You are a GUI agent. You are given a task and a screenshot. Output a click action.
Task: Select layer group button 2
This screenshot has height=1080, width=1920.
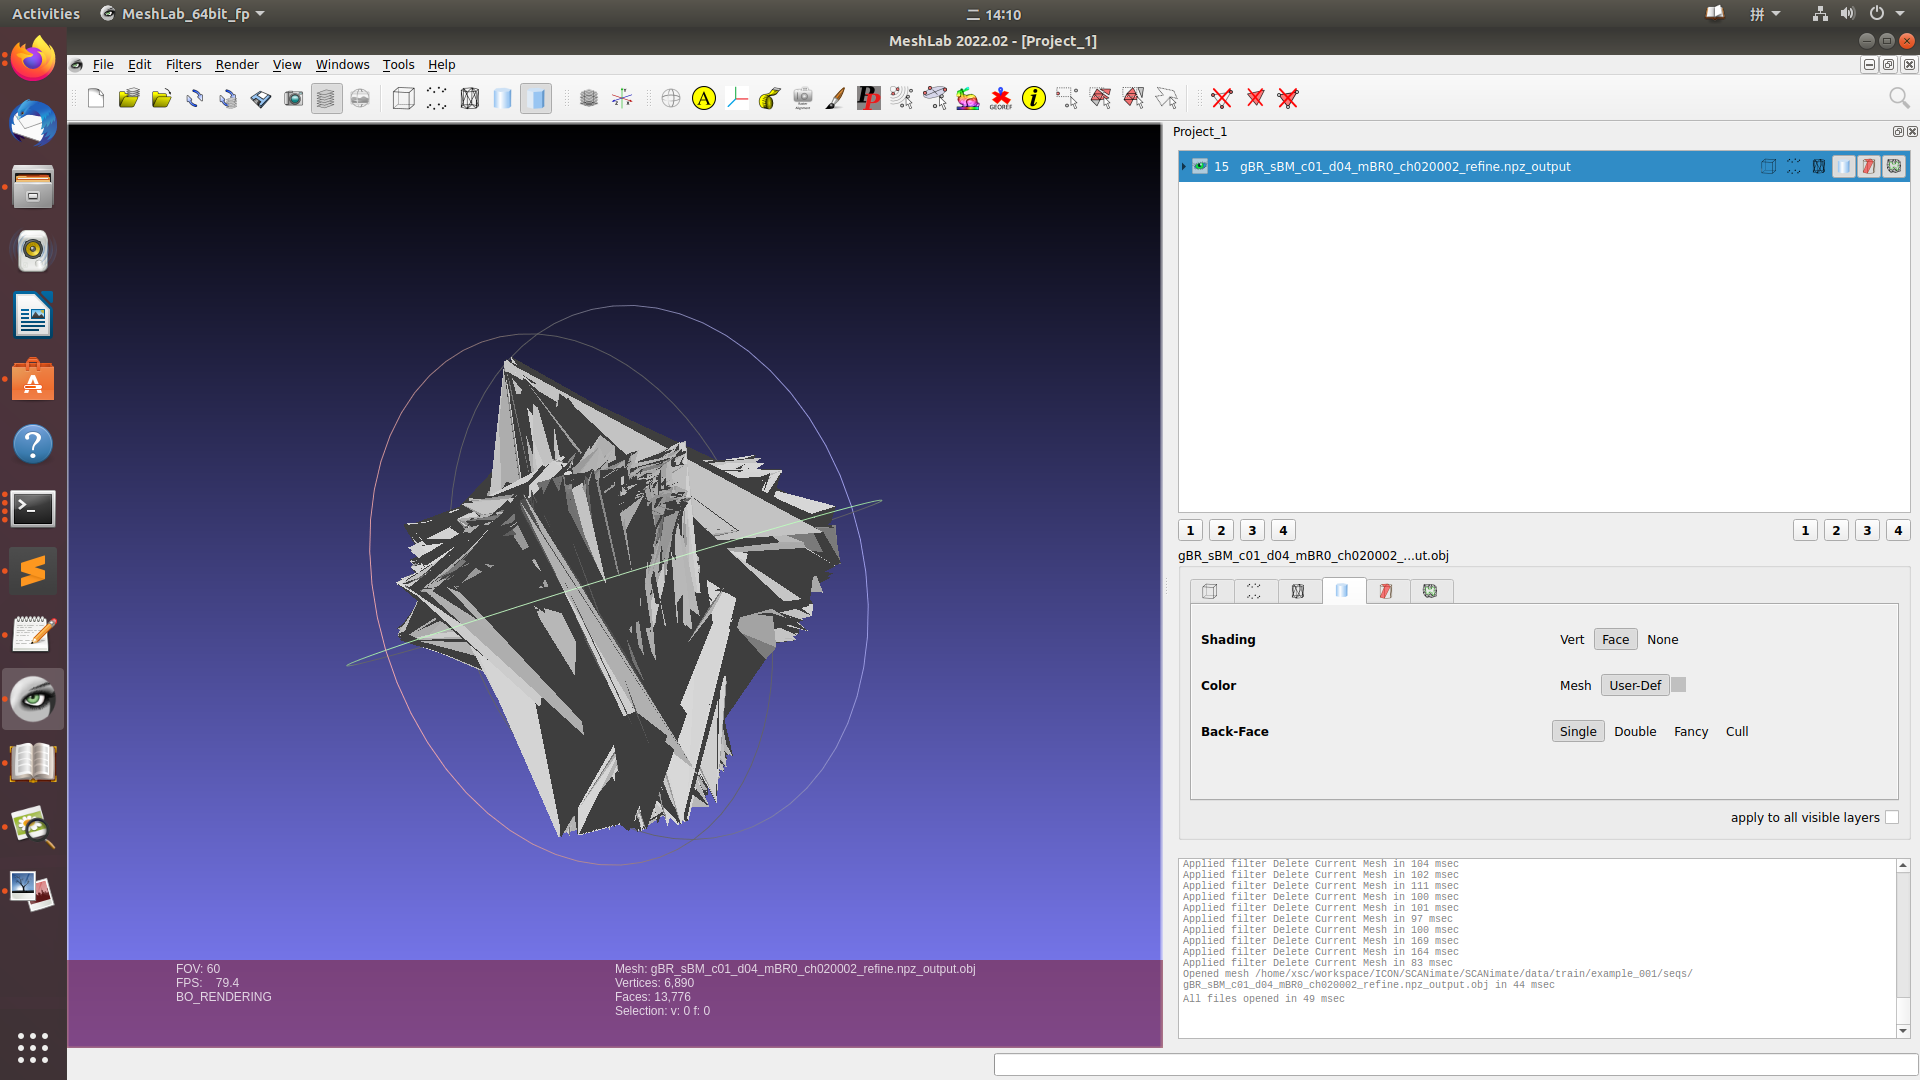click(x=1221, y=530)
